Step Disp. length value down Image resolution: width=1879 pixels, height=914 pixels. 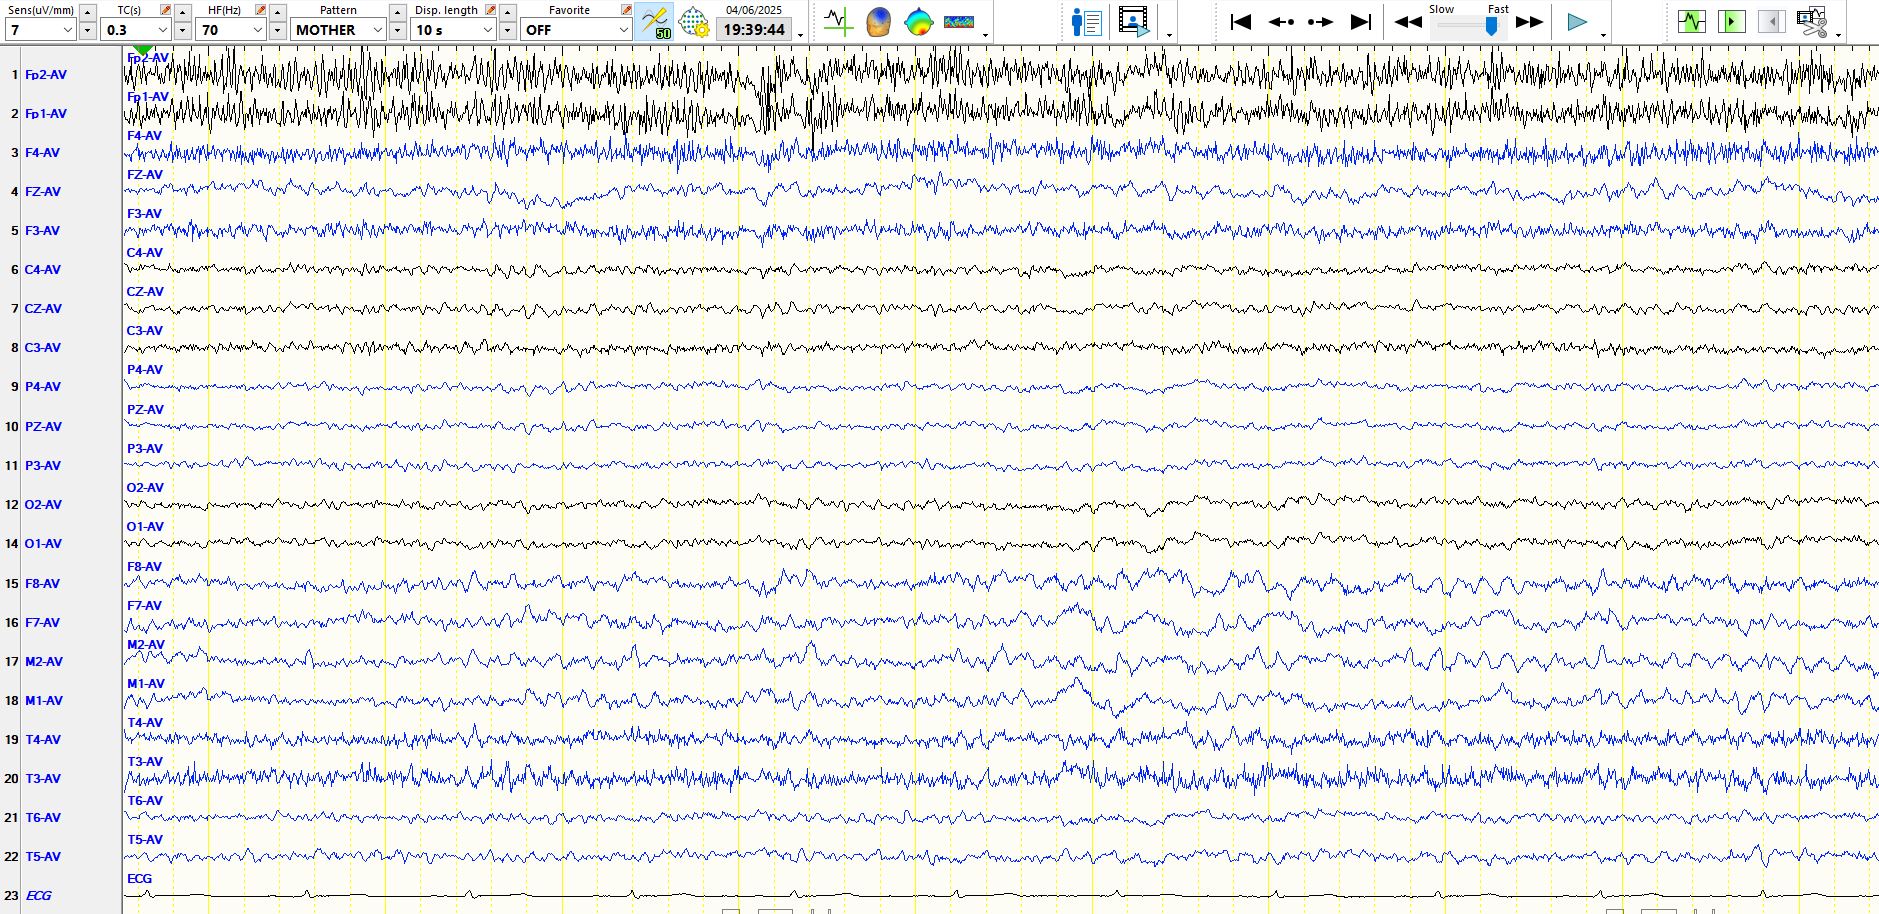pos(507,31)
